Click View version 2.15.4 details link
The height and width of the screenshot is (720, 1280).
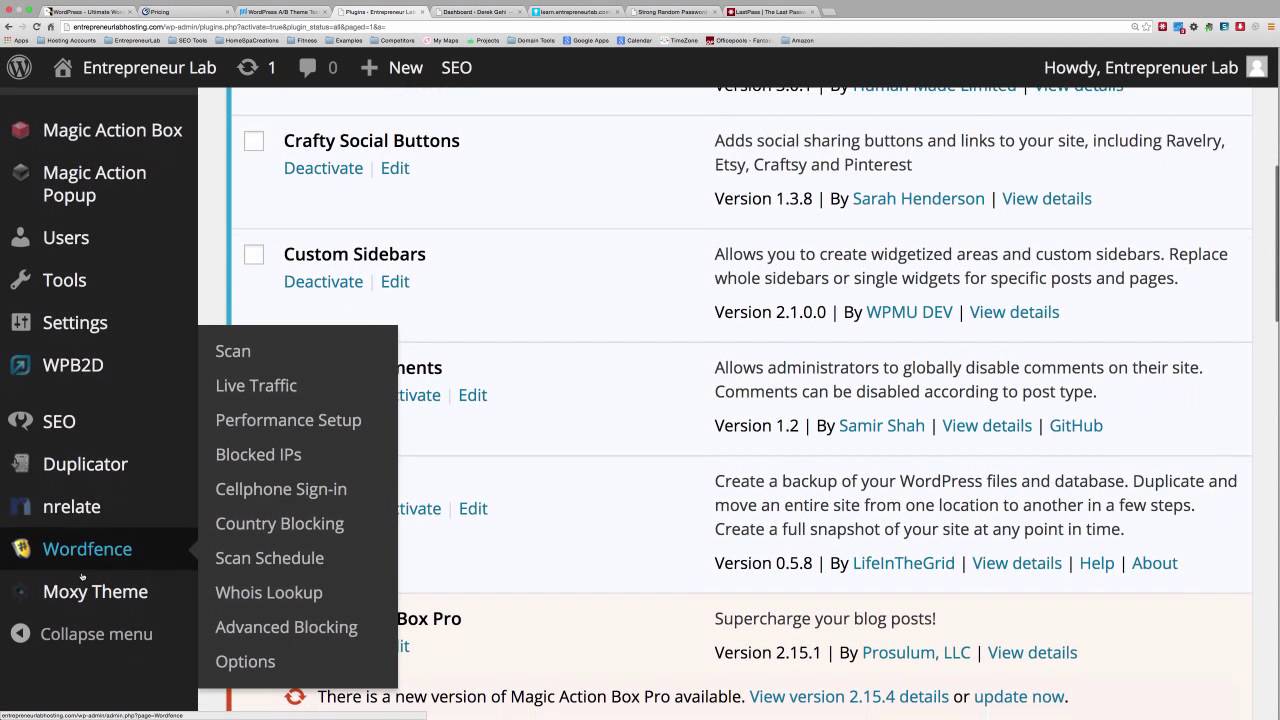[x=848, y=696]
